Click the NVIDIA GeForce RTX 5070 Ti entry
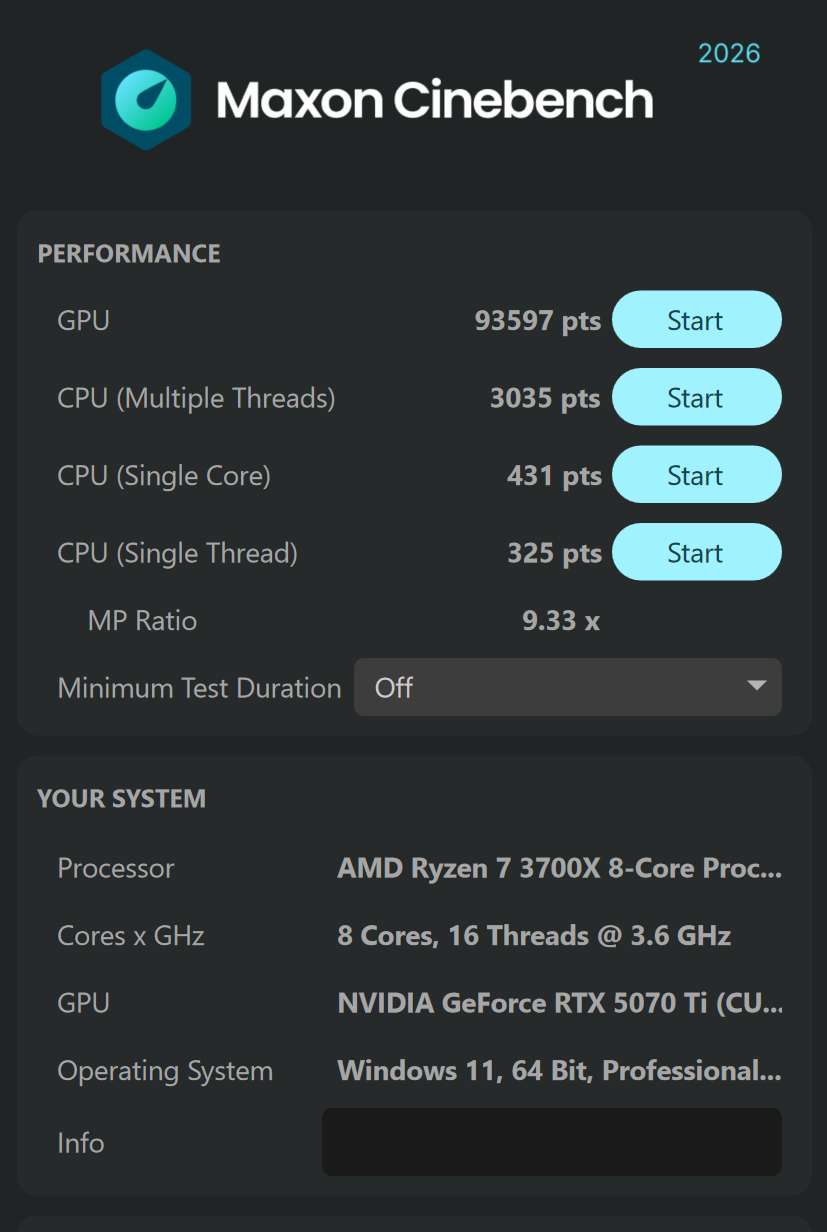 point(560,1003)
